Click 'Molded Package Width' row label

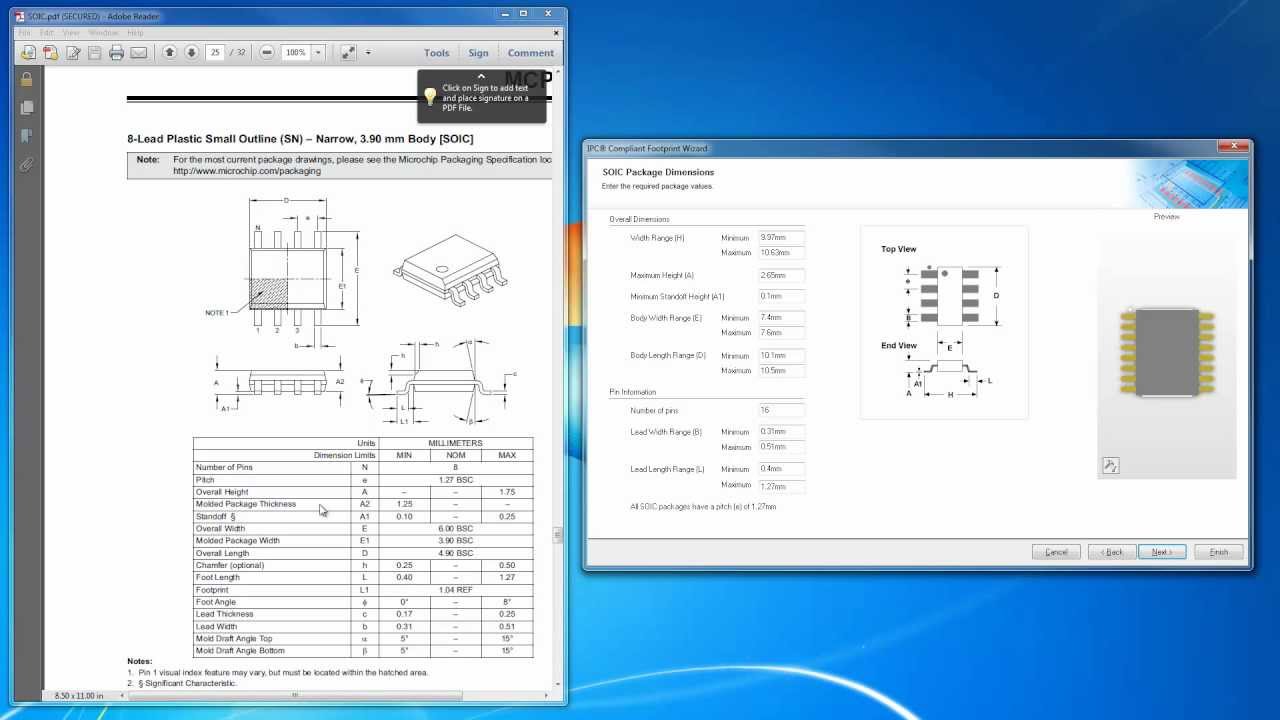click(237, 541)
